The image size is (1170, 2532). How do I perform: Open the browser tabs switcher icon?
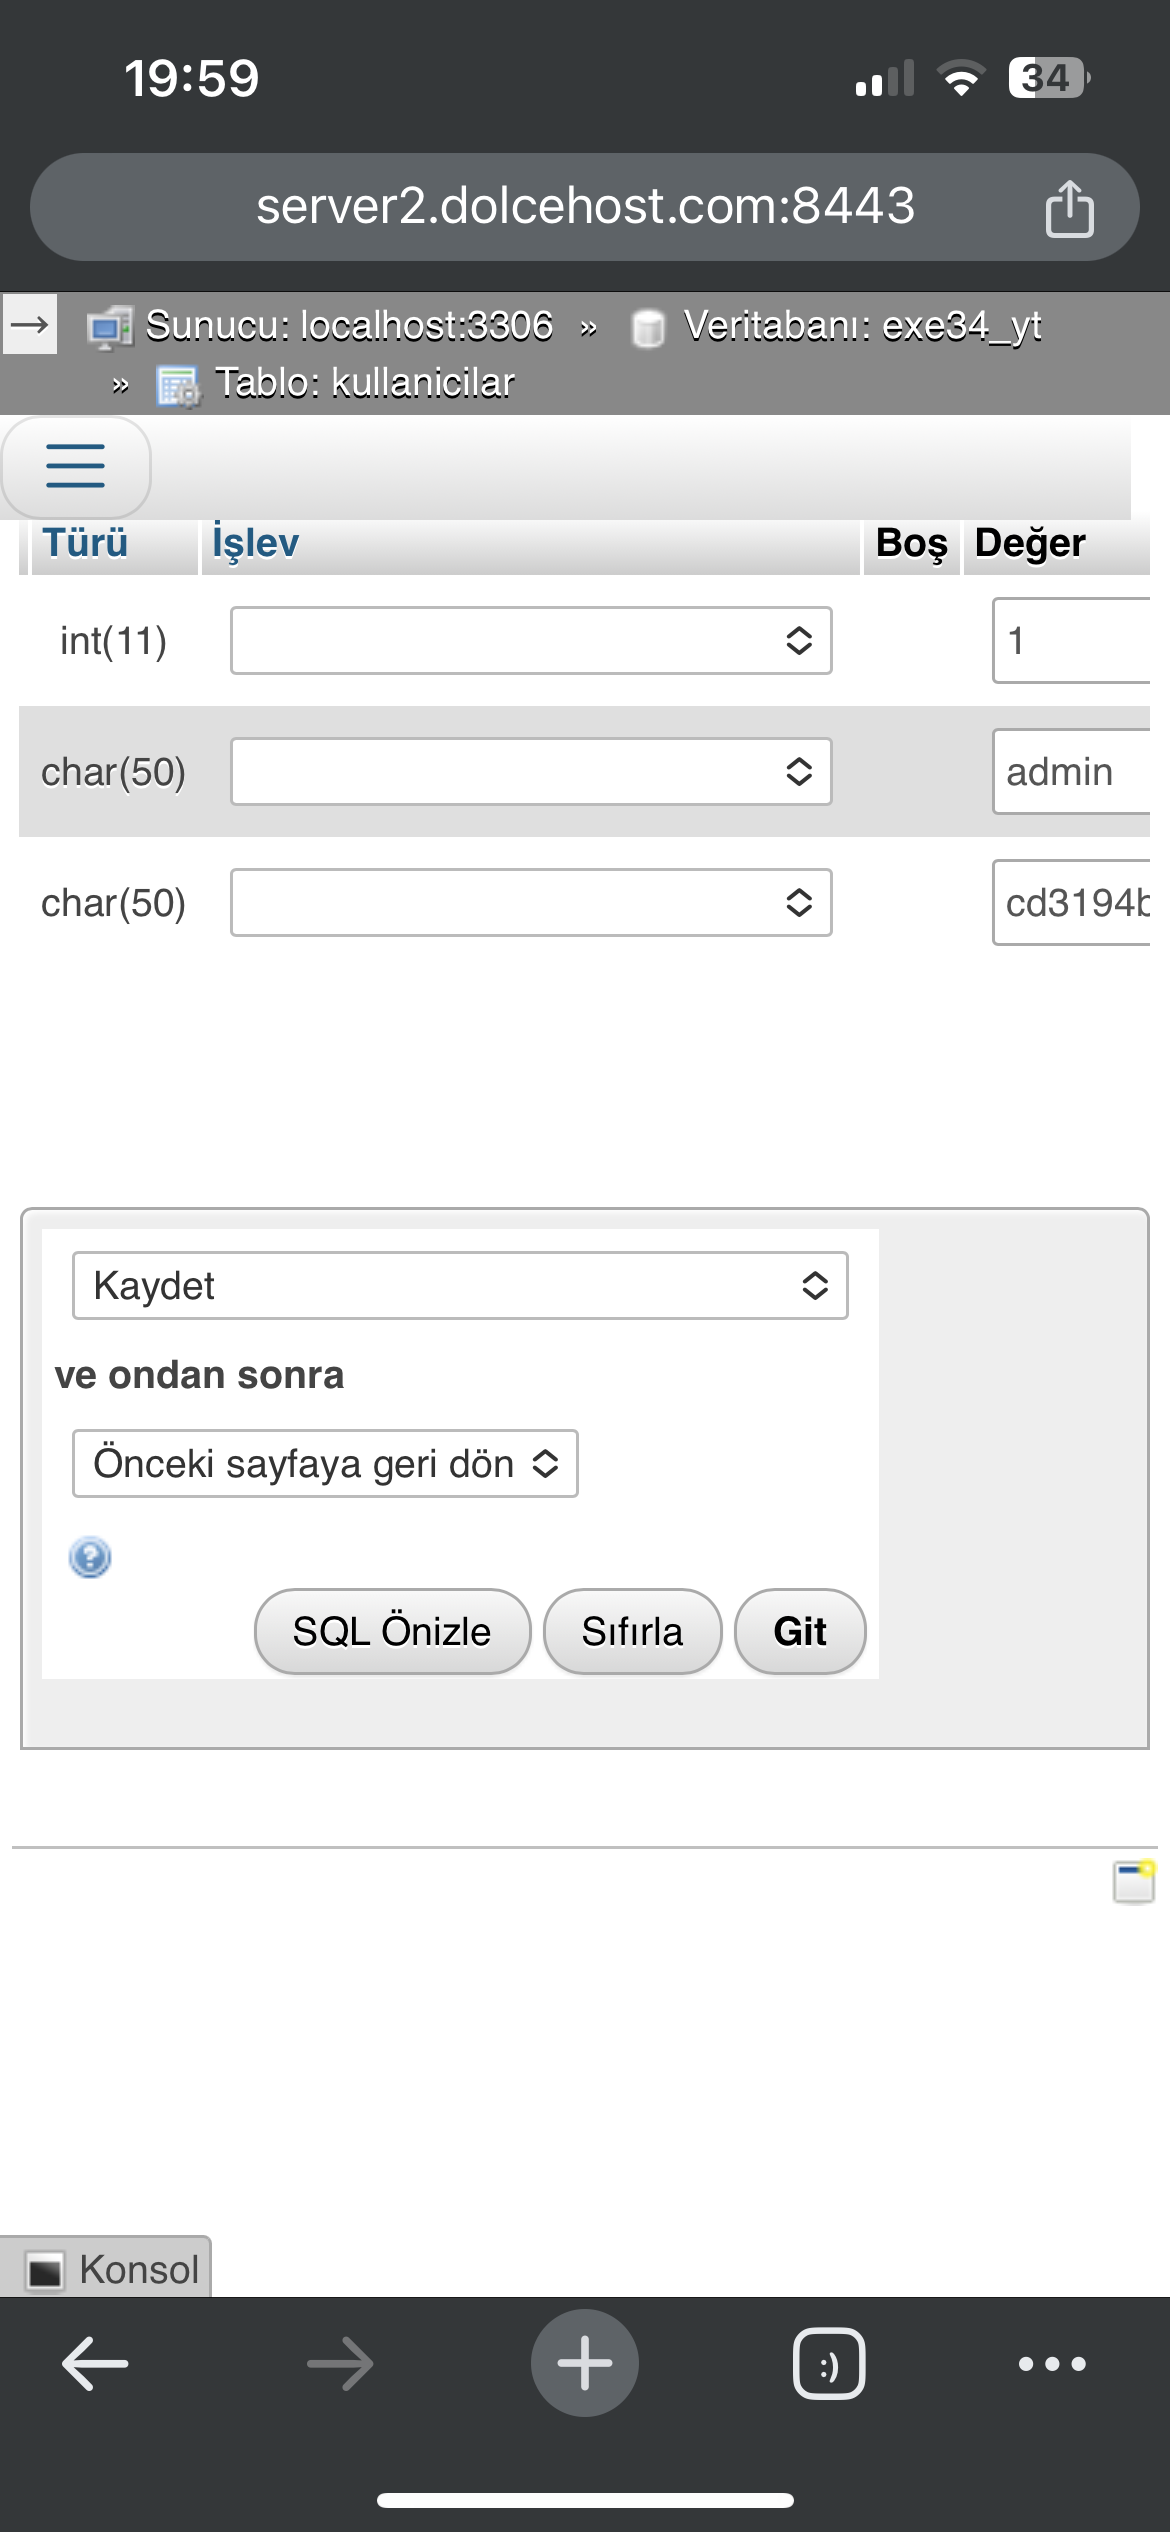(x=829, y=2364)
